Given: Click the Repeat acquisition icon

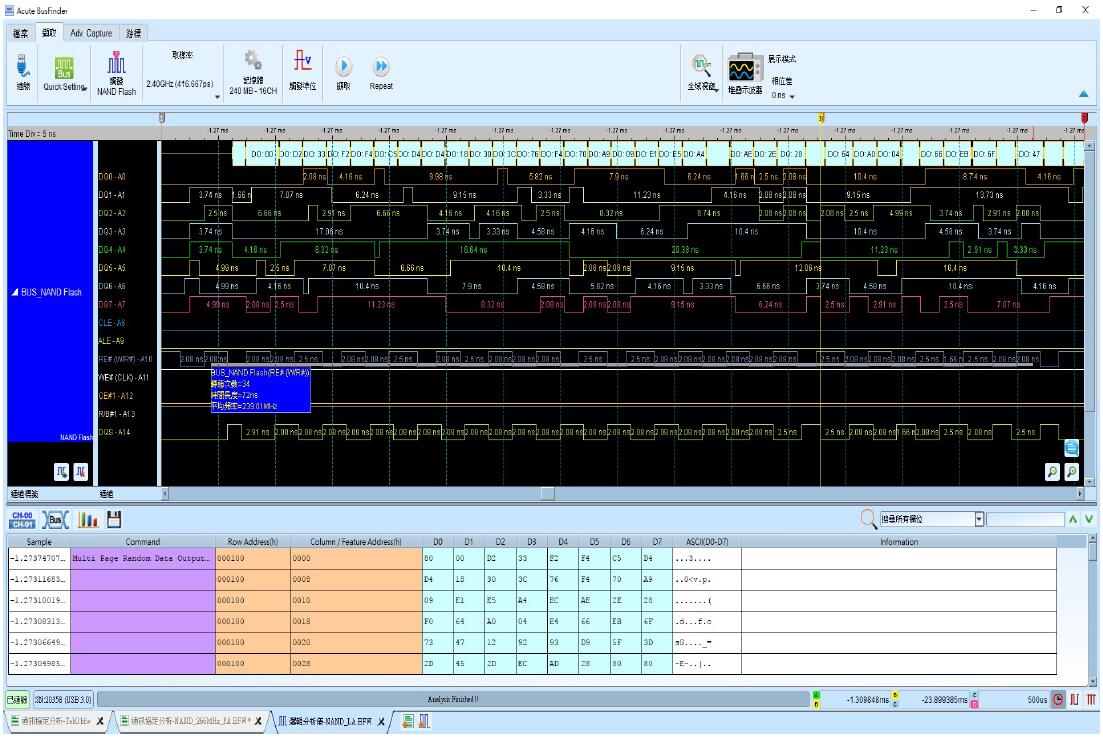Looking at the screenshot, I should click(x=380, y=66).
